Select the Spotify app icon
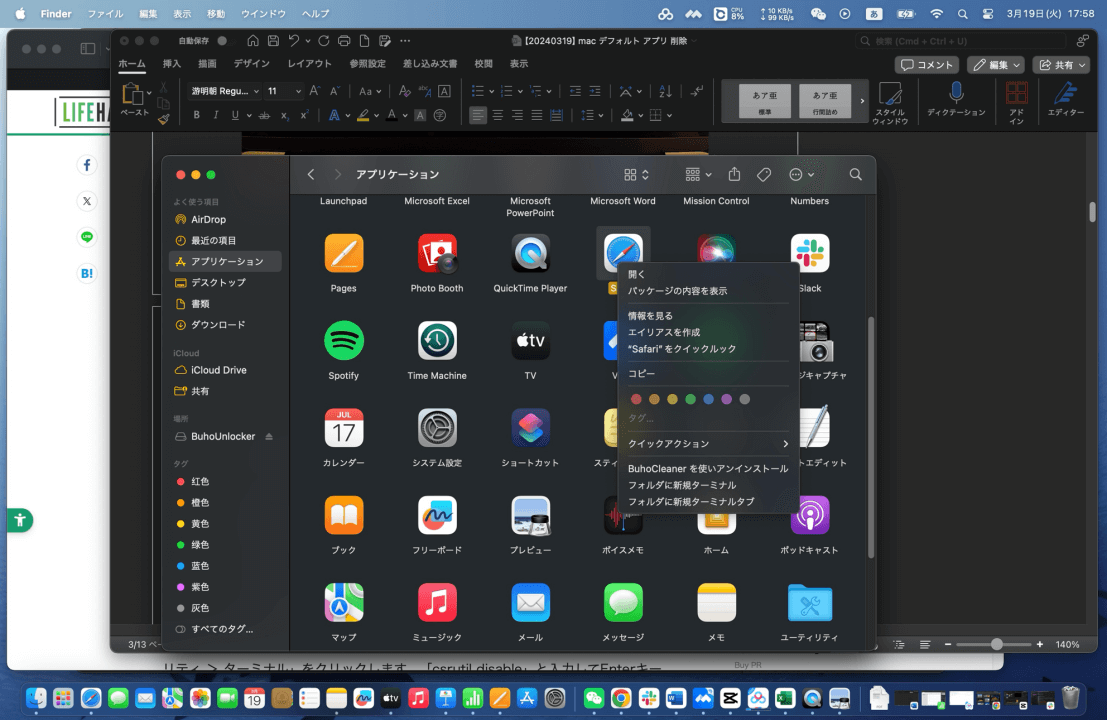Viewport: 1107px width, 720px height. click(x=344, y=340)
